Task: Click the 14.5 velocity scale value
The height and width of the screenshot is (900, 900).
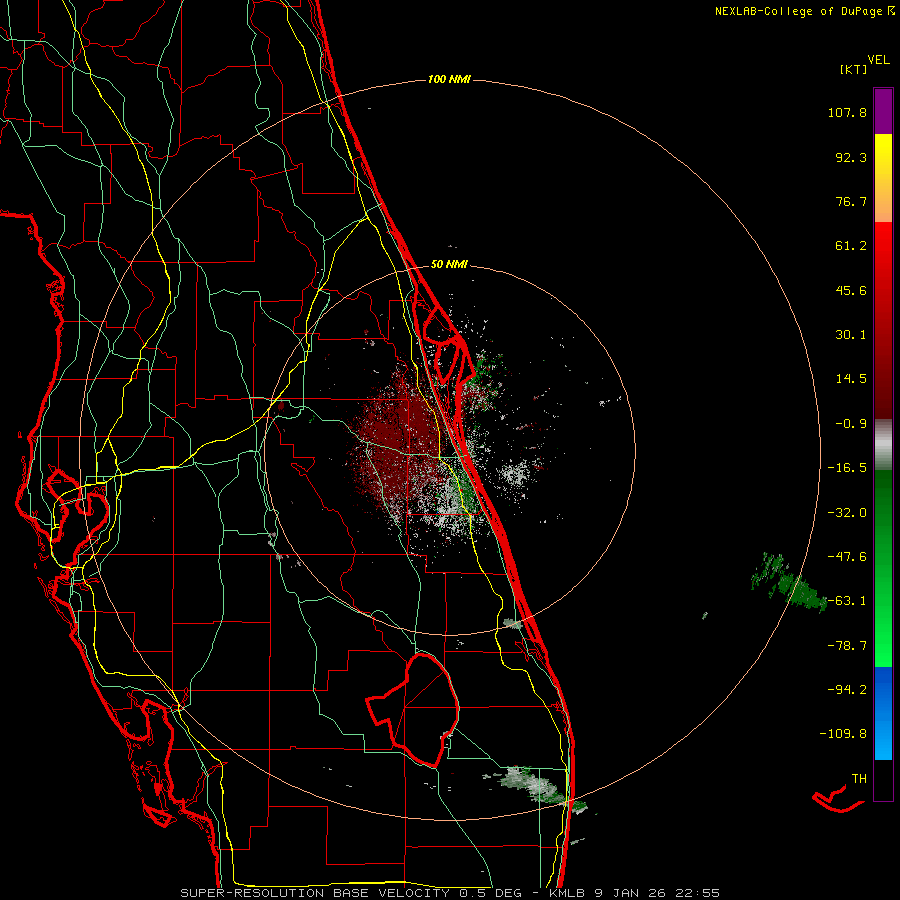Action: 851,379
